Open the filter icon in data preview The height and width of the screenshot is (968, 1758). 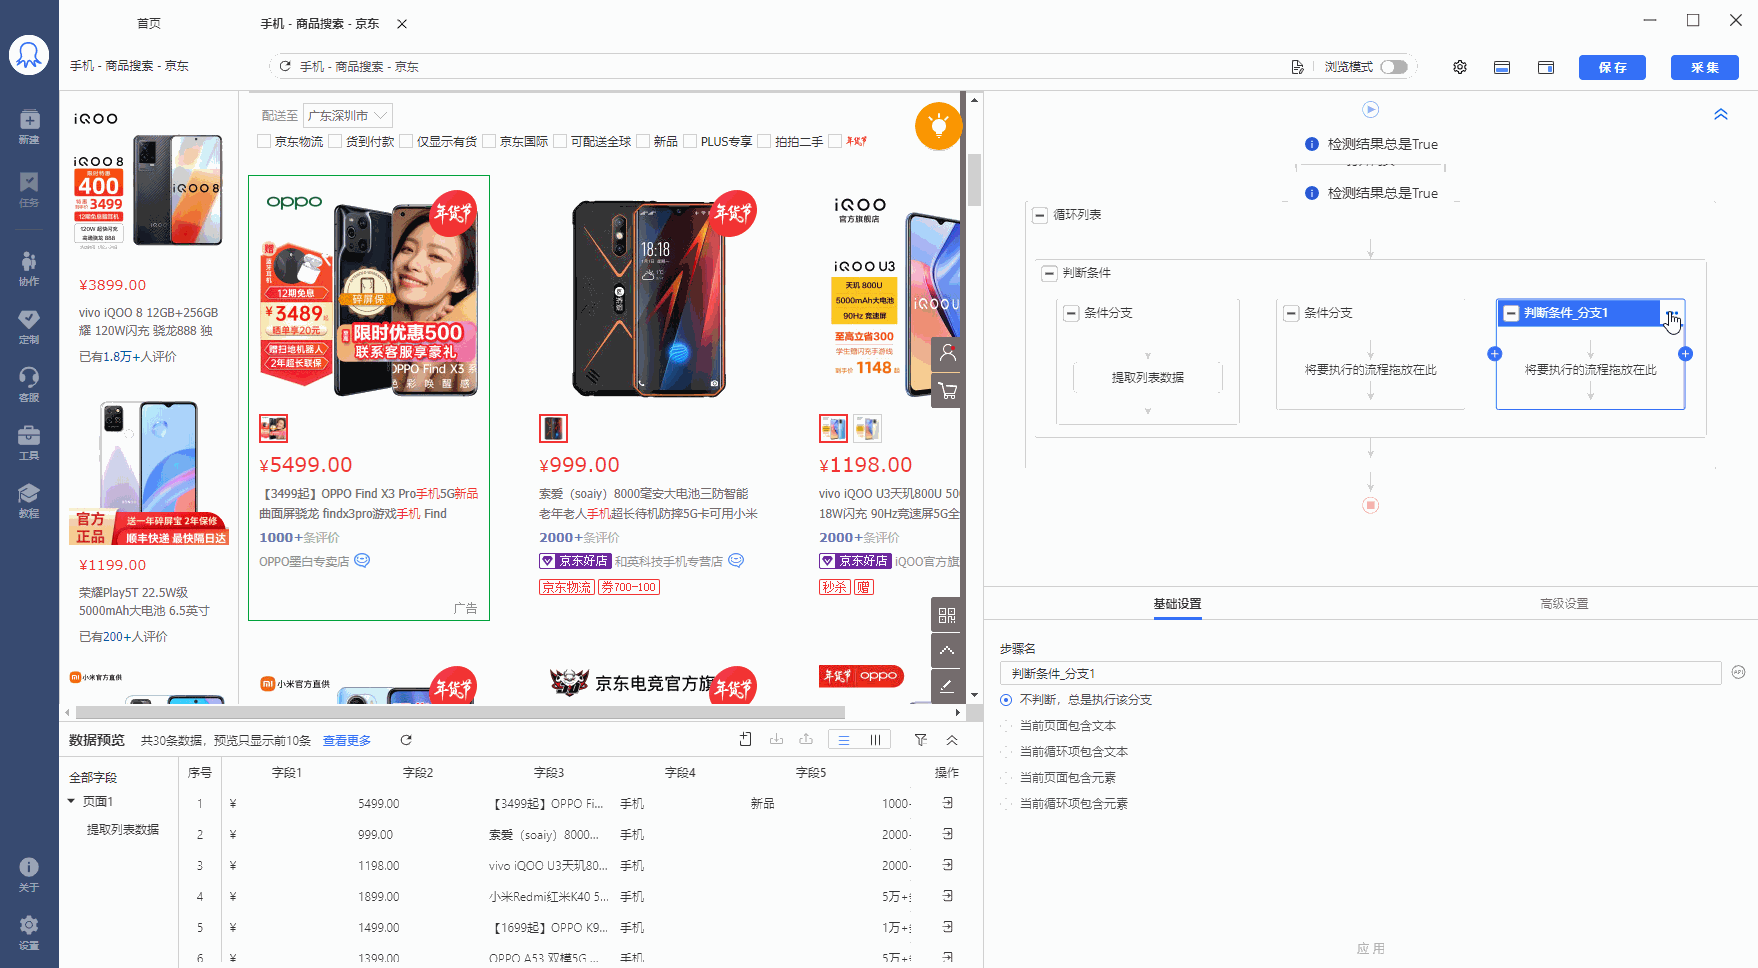[921, 740]
